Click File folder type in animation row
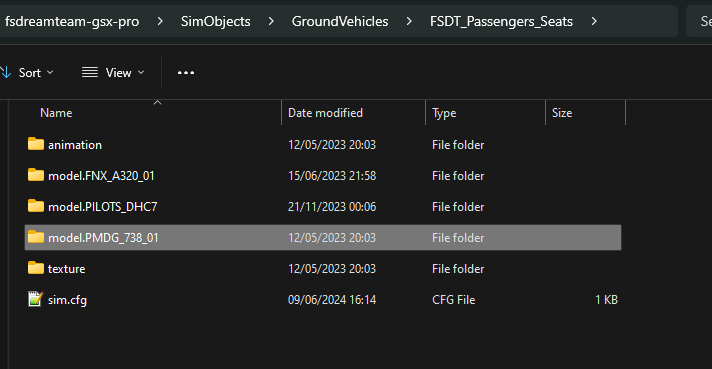 (458, 145)
